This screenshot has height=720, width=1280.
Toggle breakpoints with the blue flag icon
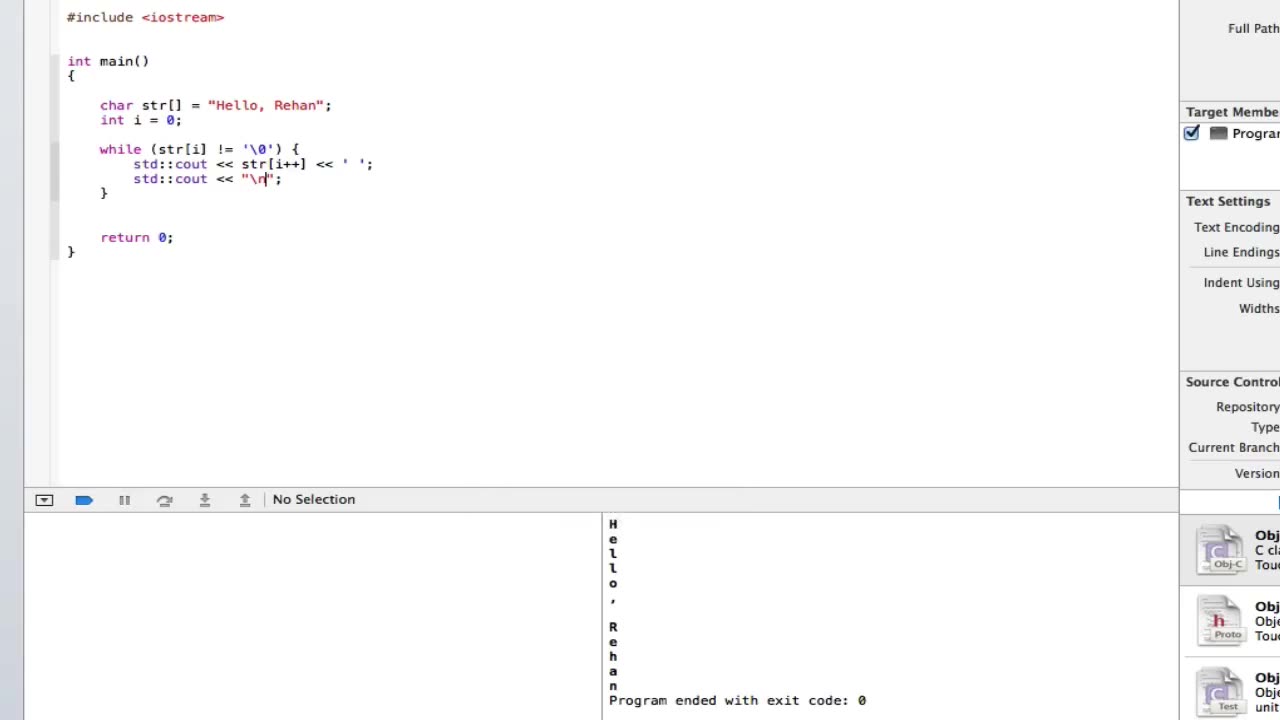[84, 499]
